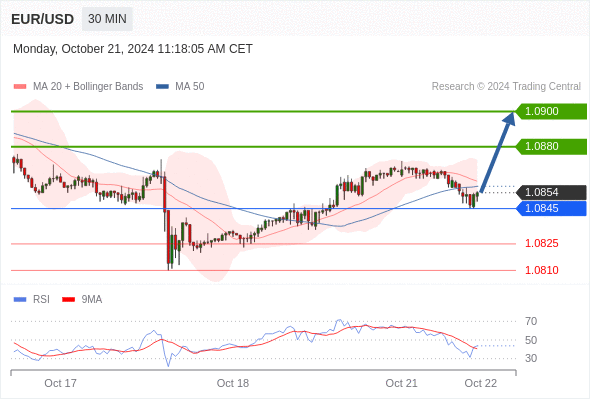
Task: Click the 1.0854 current price label
Action: click(551, 192)
